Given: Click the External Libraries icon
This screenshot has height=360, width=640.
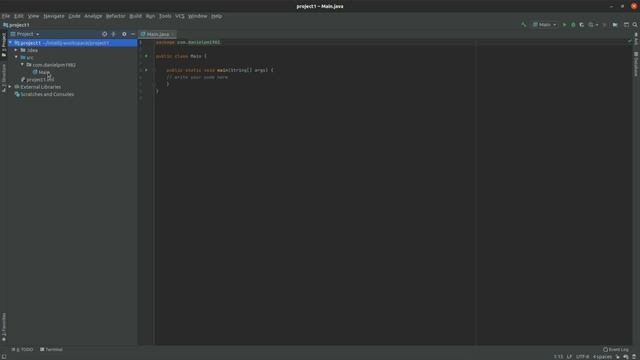Looking at the screenshot, I should [17, 87].
